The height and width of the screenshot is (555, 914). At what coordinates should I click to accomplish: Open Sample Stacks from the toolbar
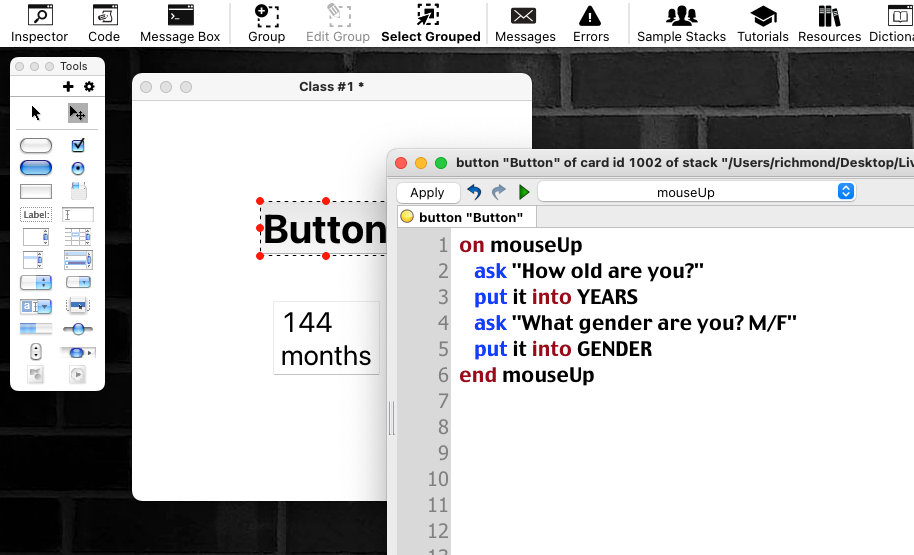coord(681,23)
